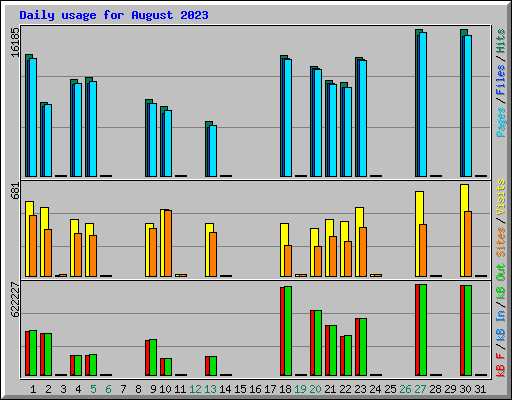
Task: Click green day label 26
Action: pyautogui.click(x=405, y=389)
